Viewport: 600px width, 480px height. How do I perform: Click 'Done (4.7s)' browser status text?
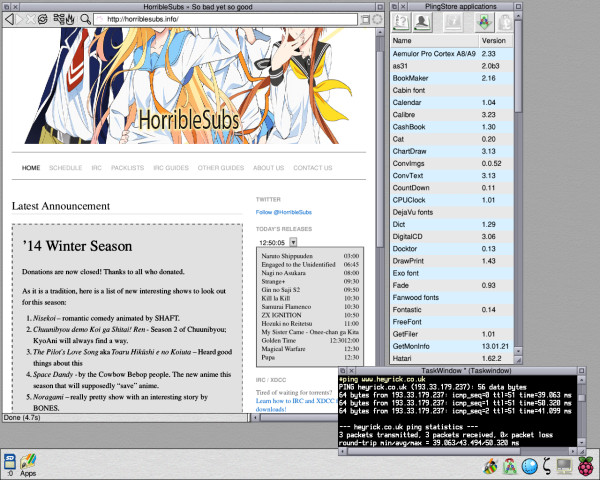(22, 418)
